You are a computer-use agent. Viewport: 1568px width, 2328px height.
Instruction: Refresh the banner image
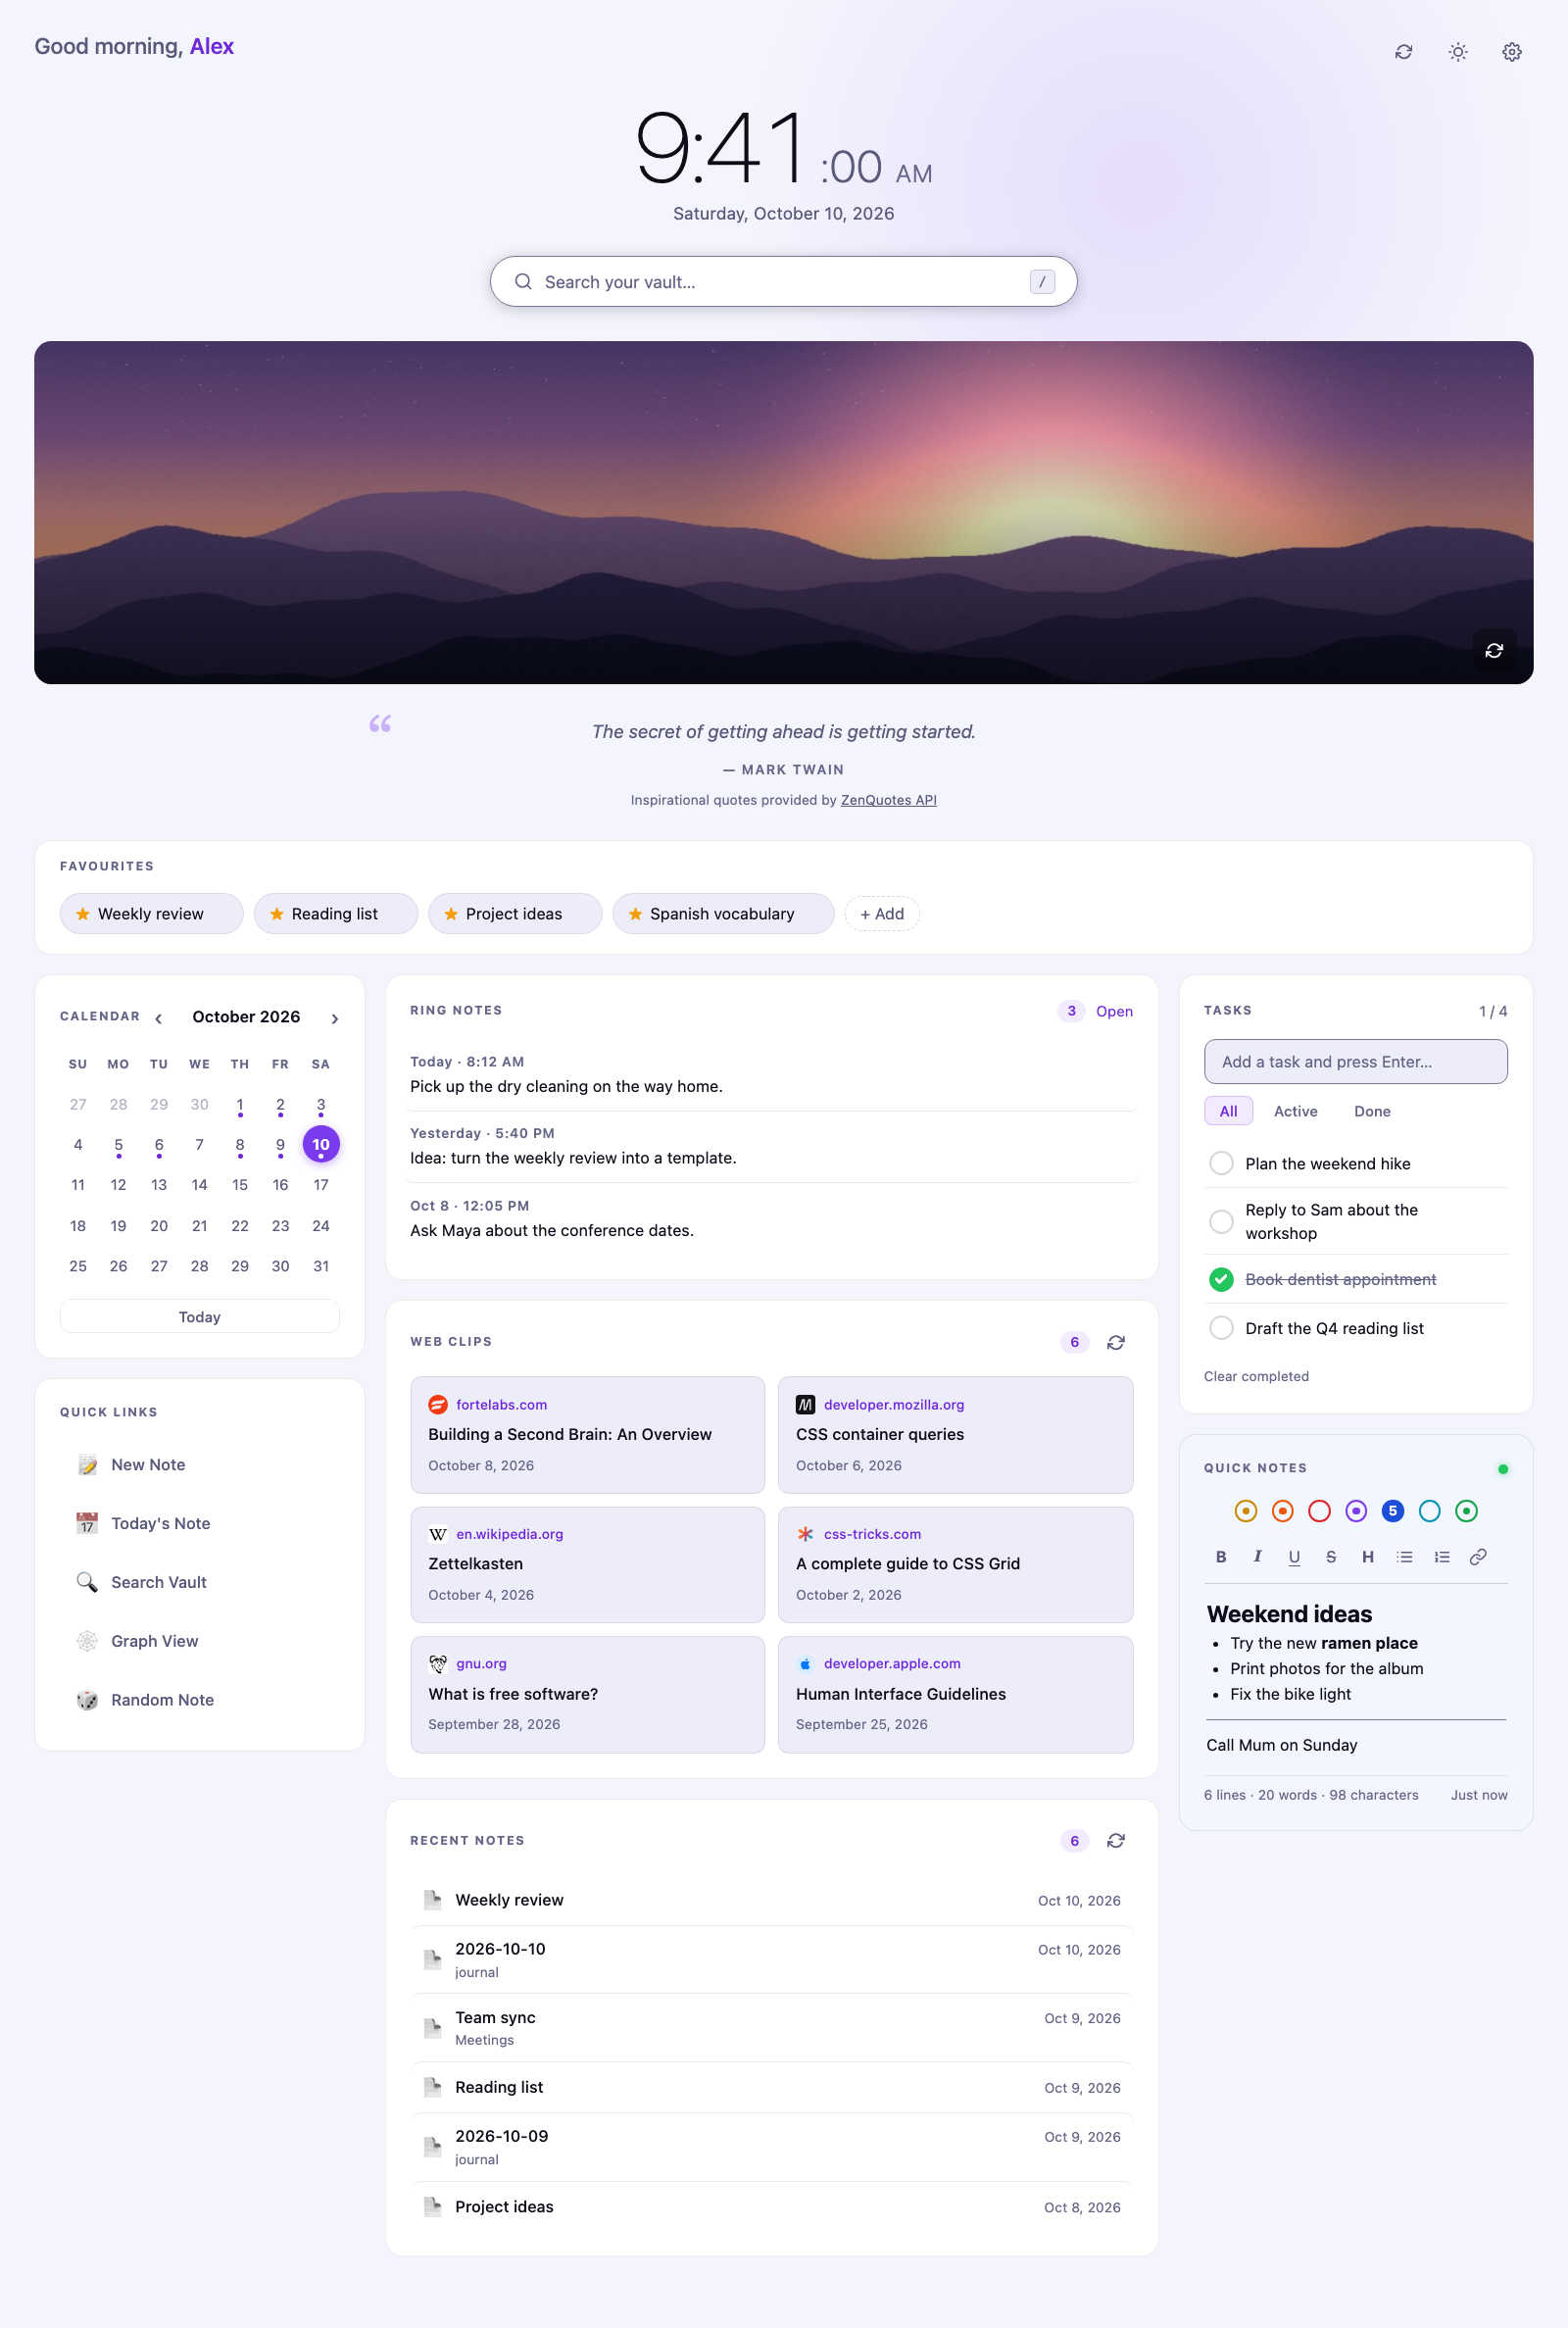pyautogui.click(x=1494, y=650)
